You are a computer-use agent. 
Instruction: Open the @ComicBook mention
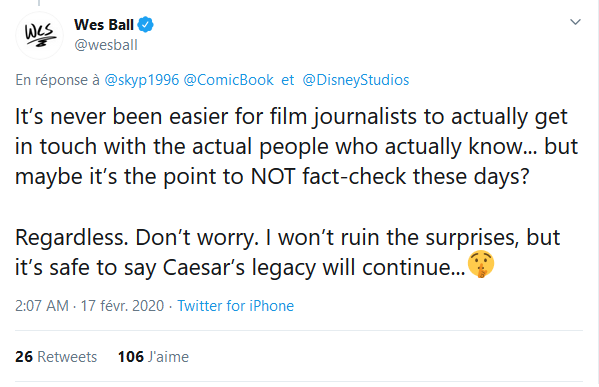click(x=228, y=80)
